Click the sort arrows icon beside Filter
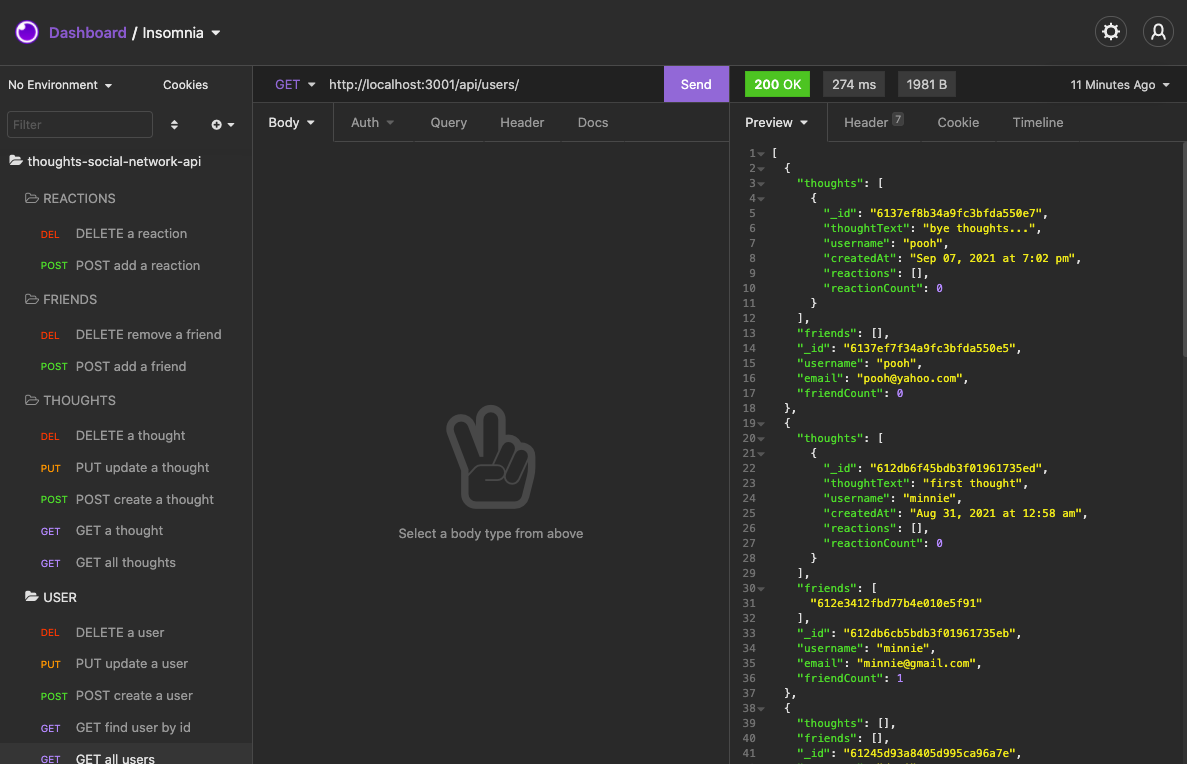 [x=174, y=124]
